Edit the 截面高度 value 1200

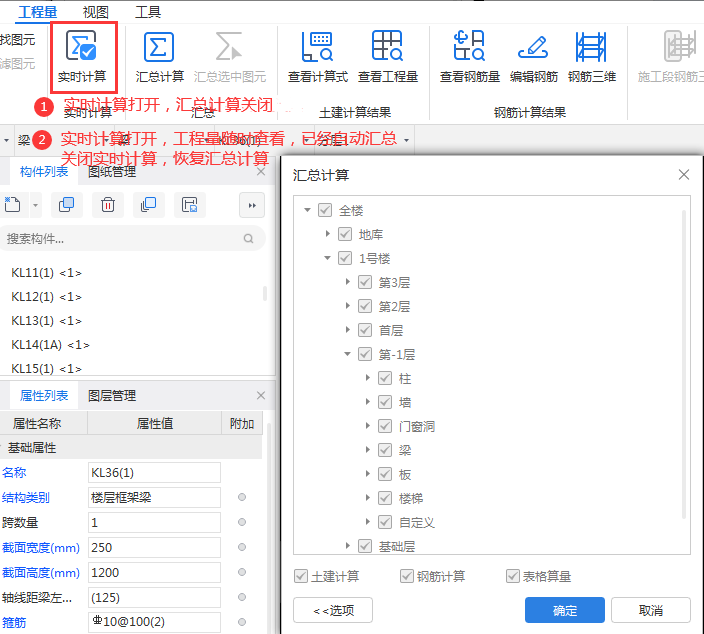pyautogui.click(x=154, y=572)
